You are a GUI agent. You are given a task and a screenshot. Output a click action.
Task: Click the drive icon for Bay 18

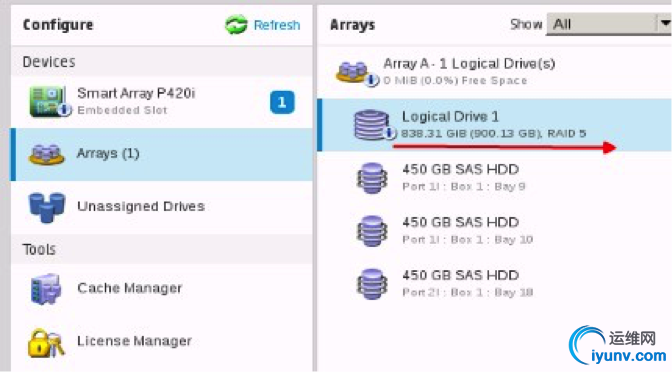pos(372,284)
